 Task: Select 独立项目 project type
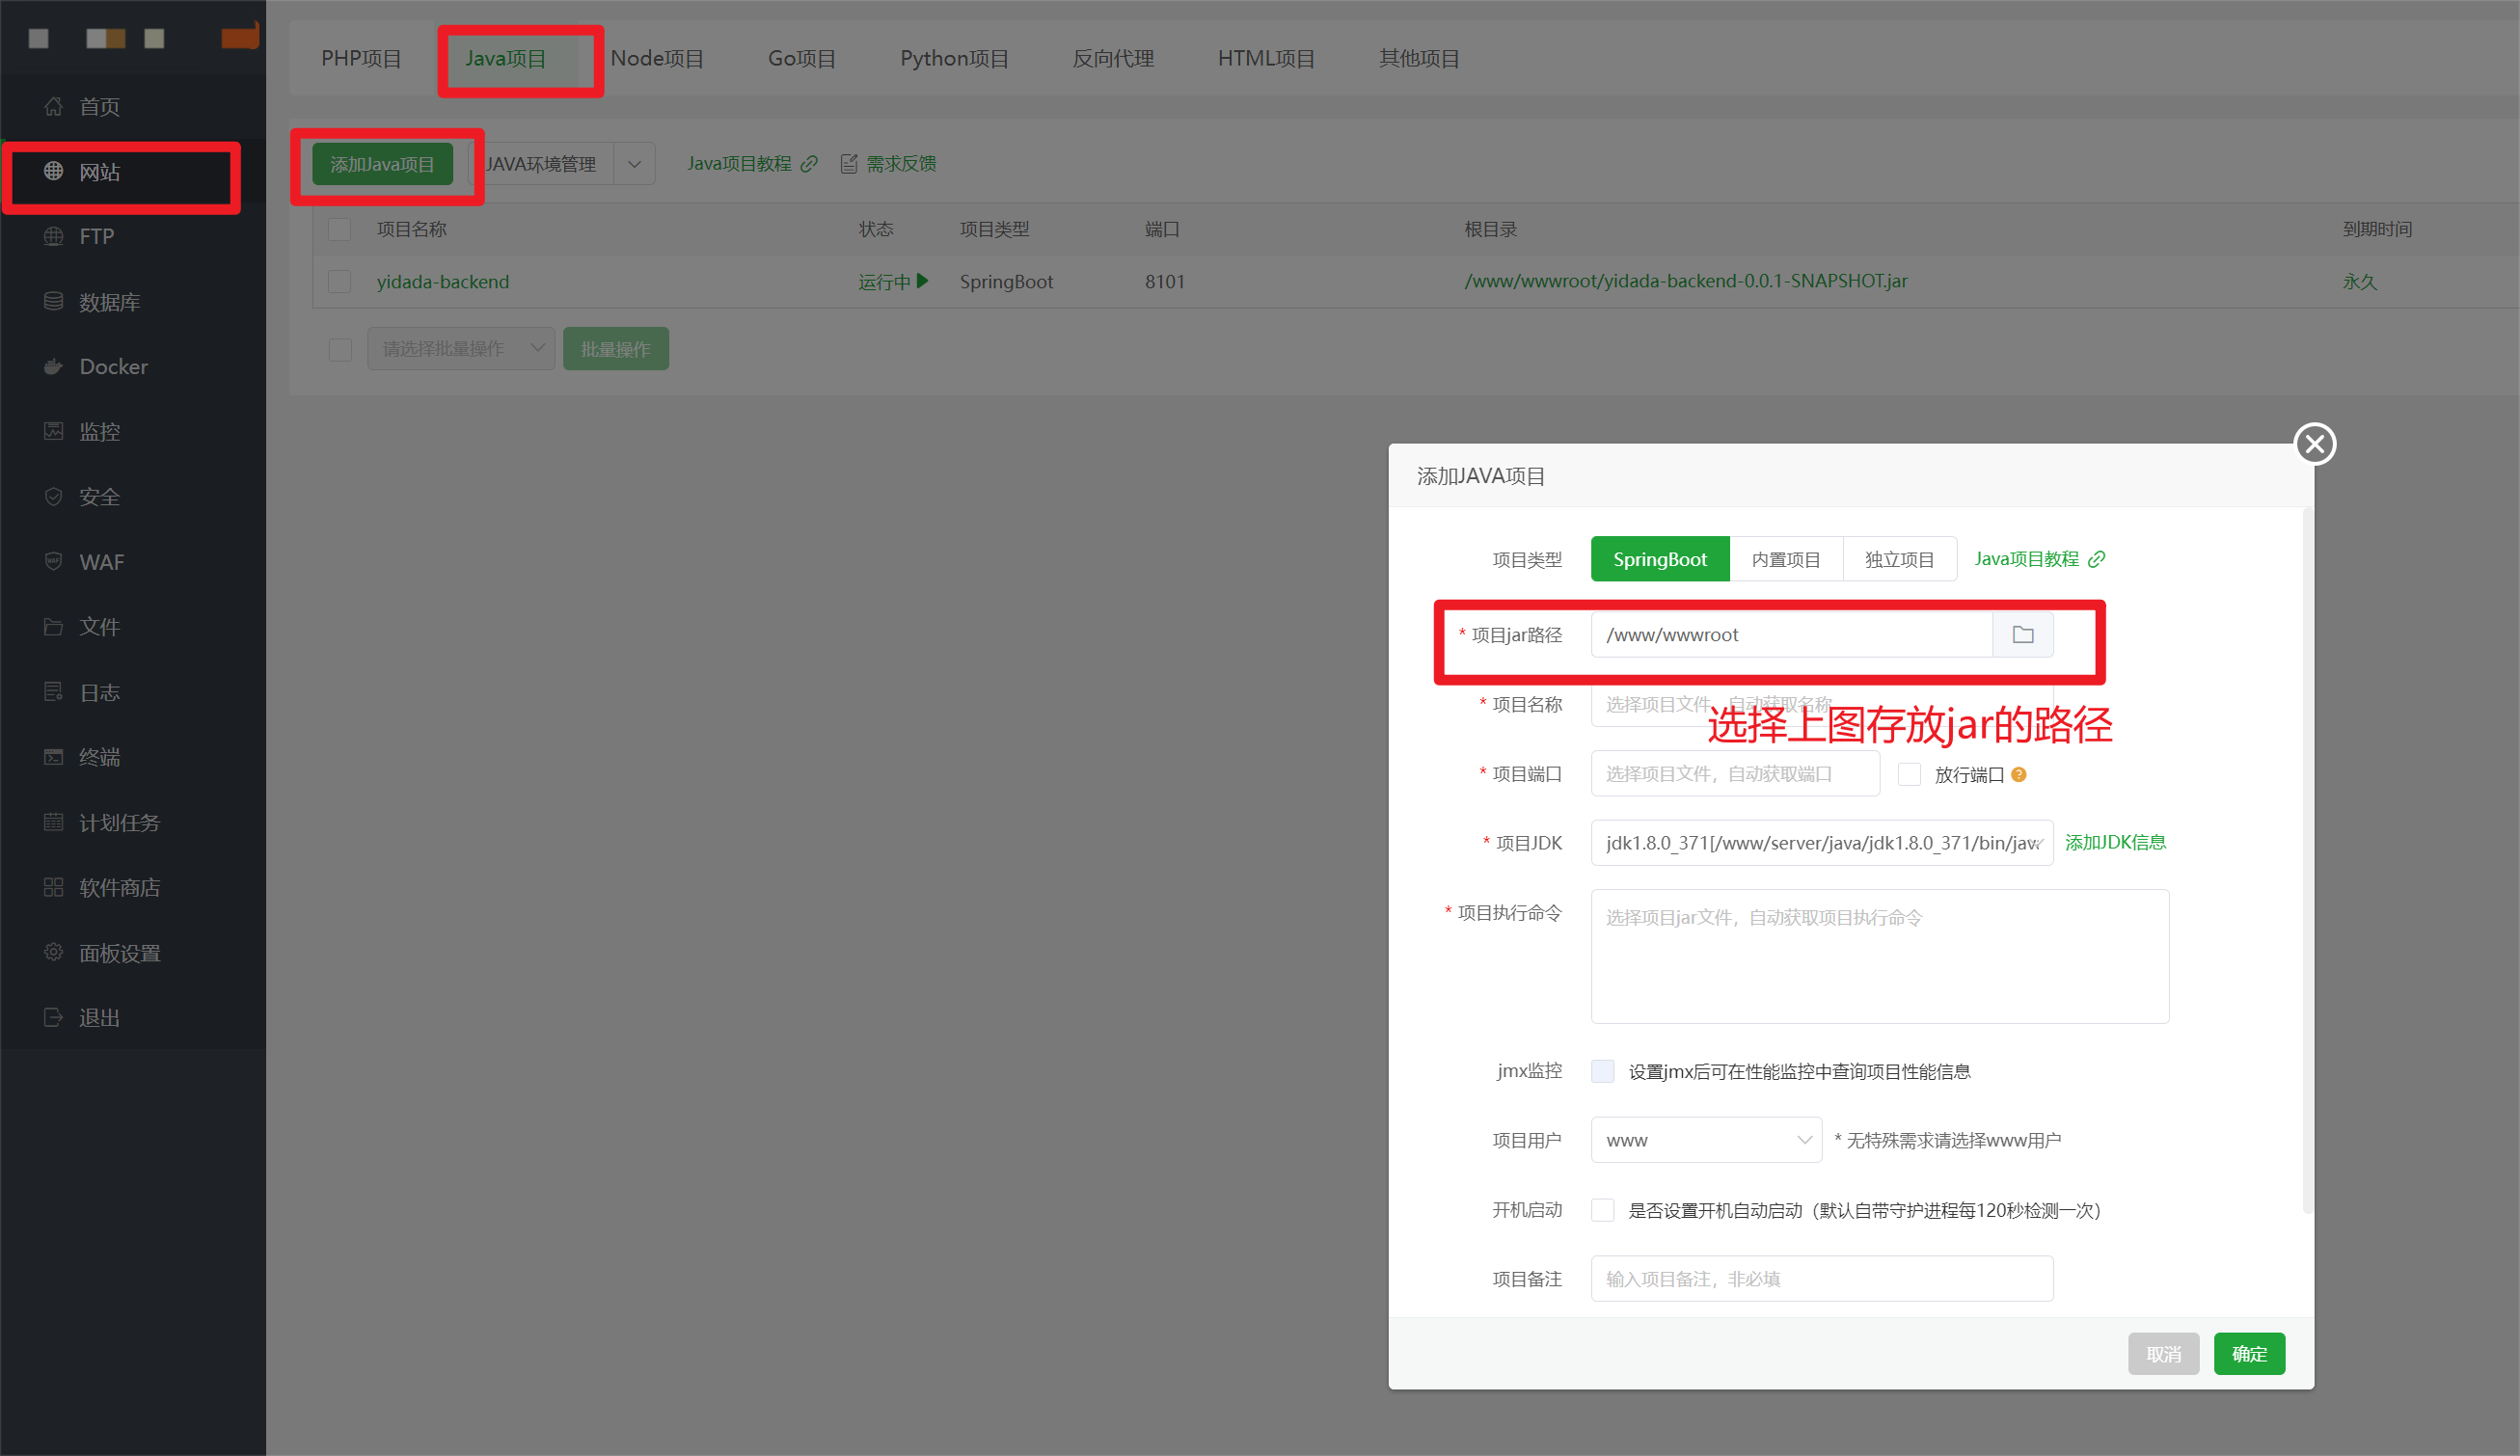pyautogui.click(x=1899, y=559)
